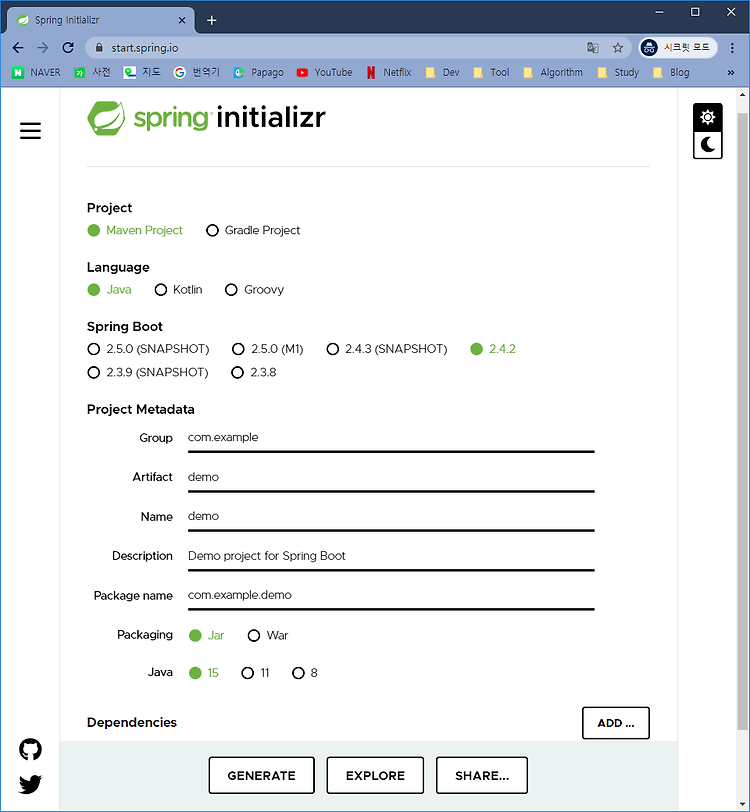
Task: Reload the page
Action: tap(68, 48)
